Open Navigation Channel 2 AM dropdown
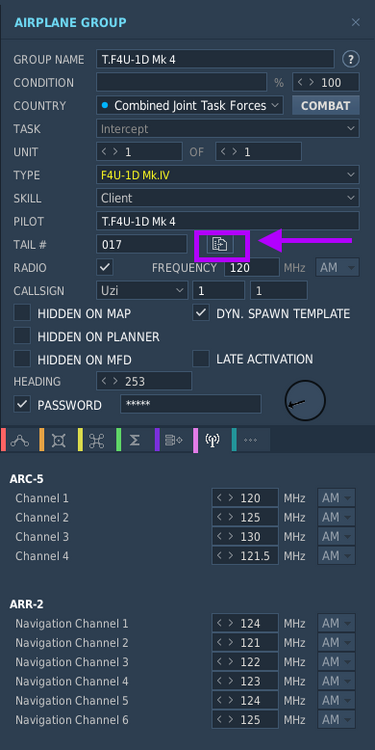 click(336, 642)
